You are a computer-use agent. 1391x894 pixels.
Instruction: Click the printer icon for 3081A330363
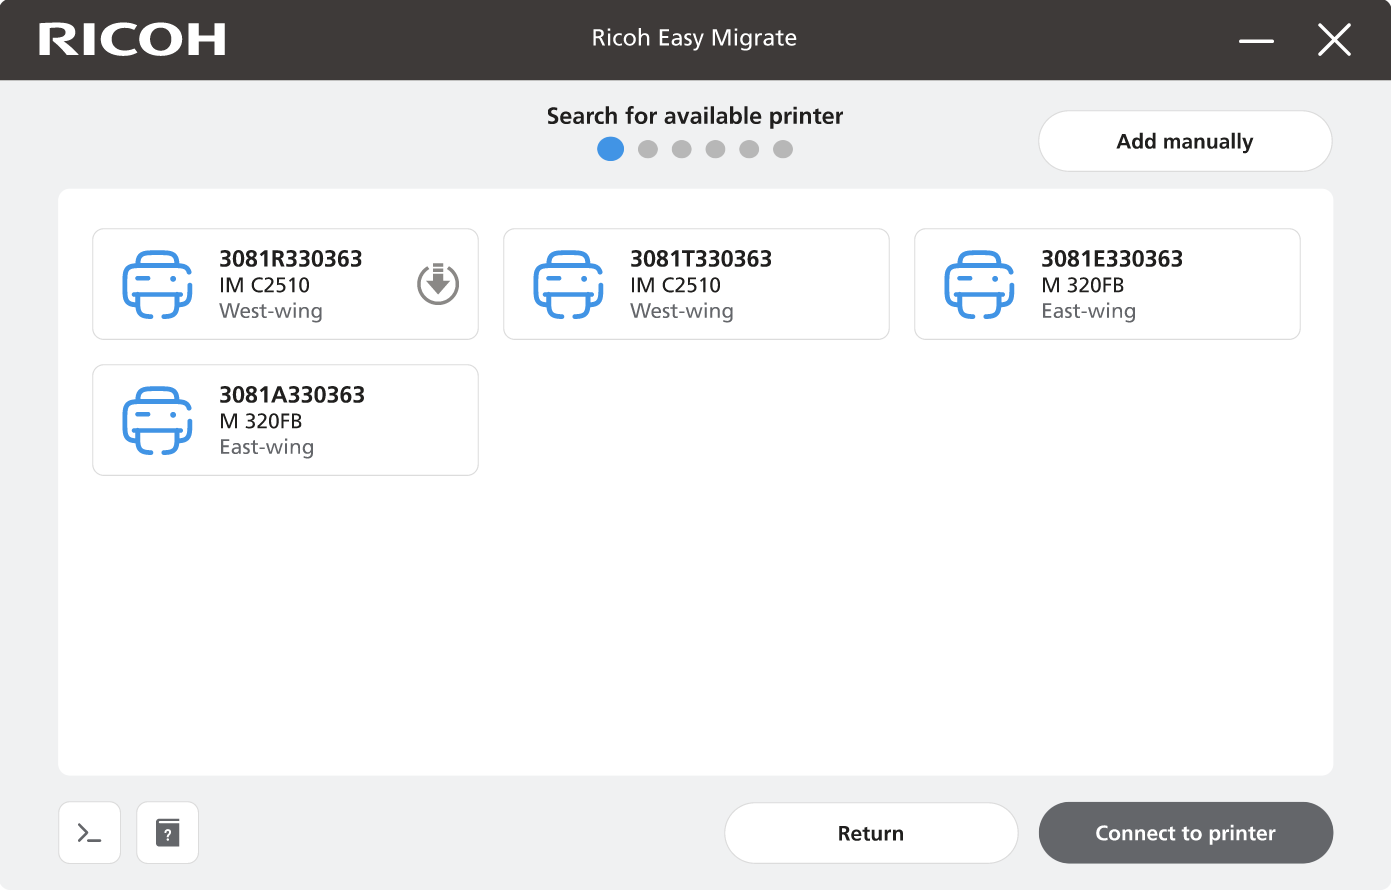[x=157, y=421]
